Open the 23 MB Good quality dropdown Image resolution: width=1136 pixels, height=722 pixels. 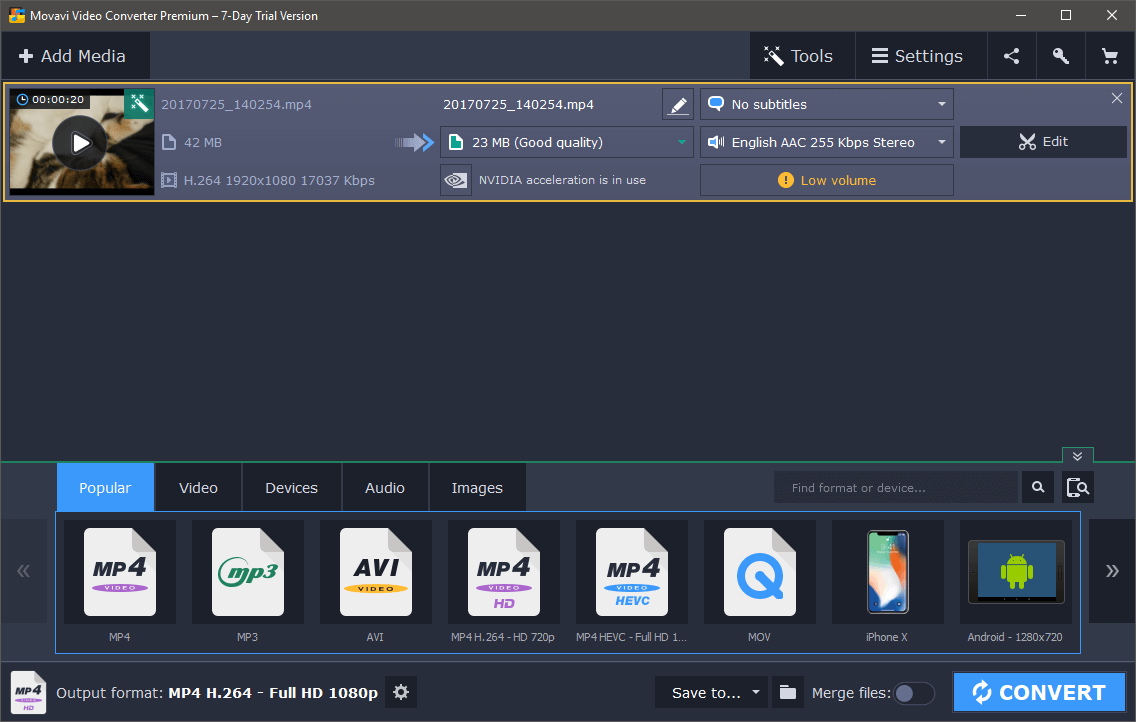coord(566,142)
